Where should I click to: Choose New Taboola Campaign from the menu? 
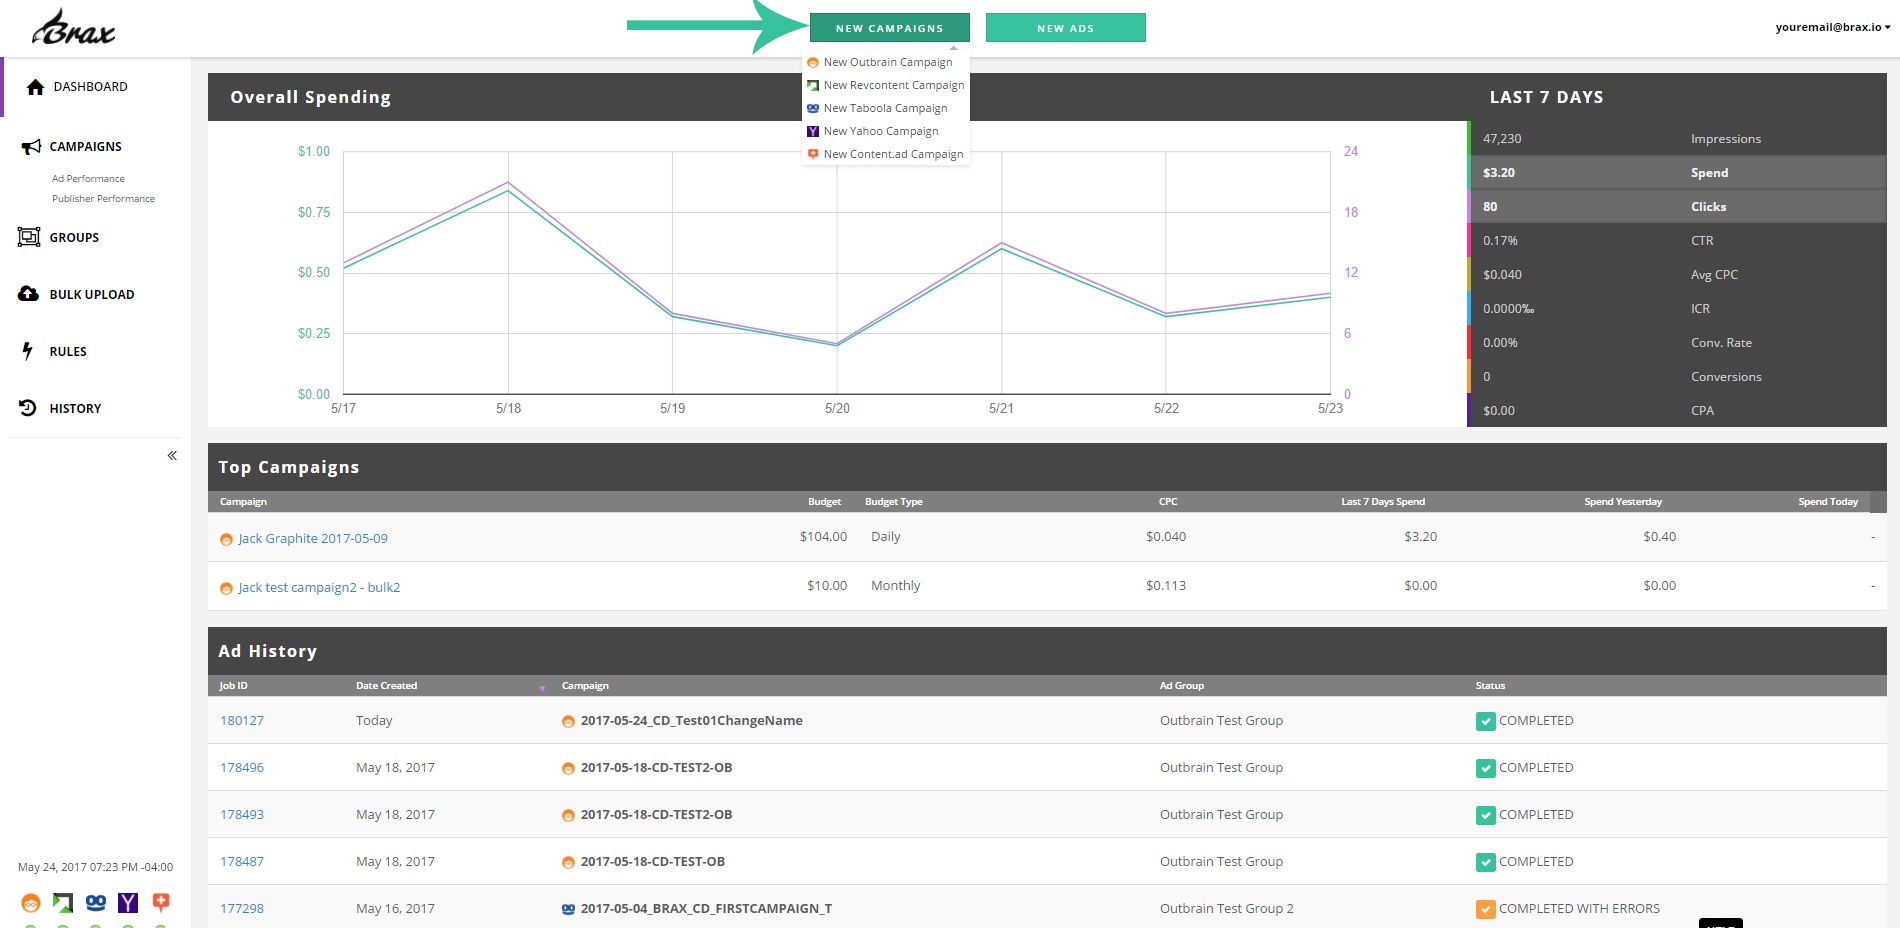tap(885, 108)
